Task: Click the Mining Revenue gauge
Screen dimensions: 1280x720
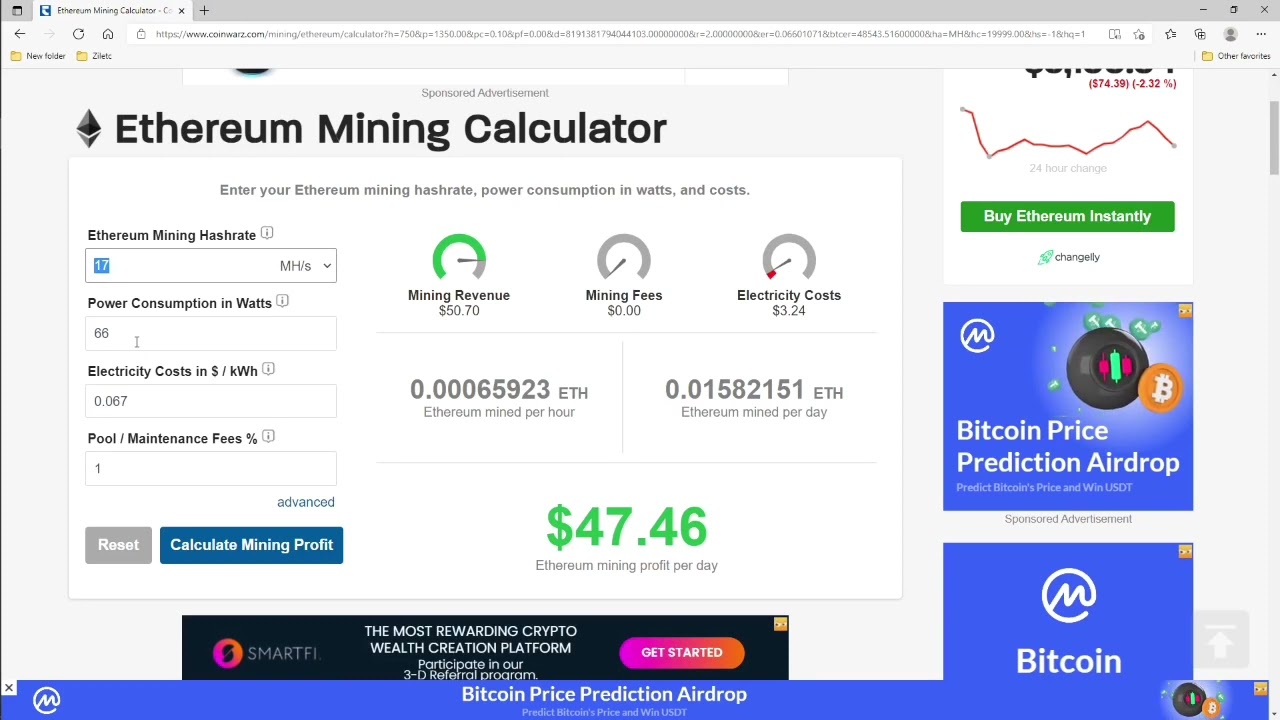Action: pyautogui.click(x=459, y=258)
